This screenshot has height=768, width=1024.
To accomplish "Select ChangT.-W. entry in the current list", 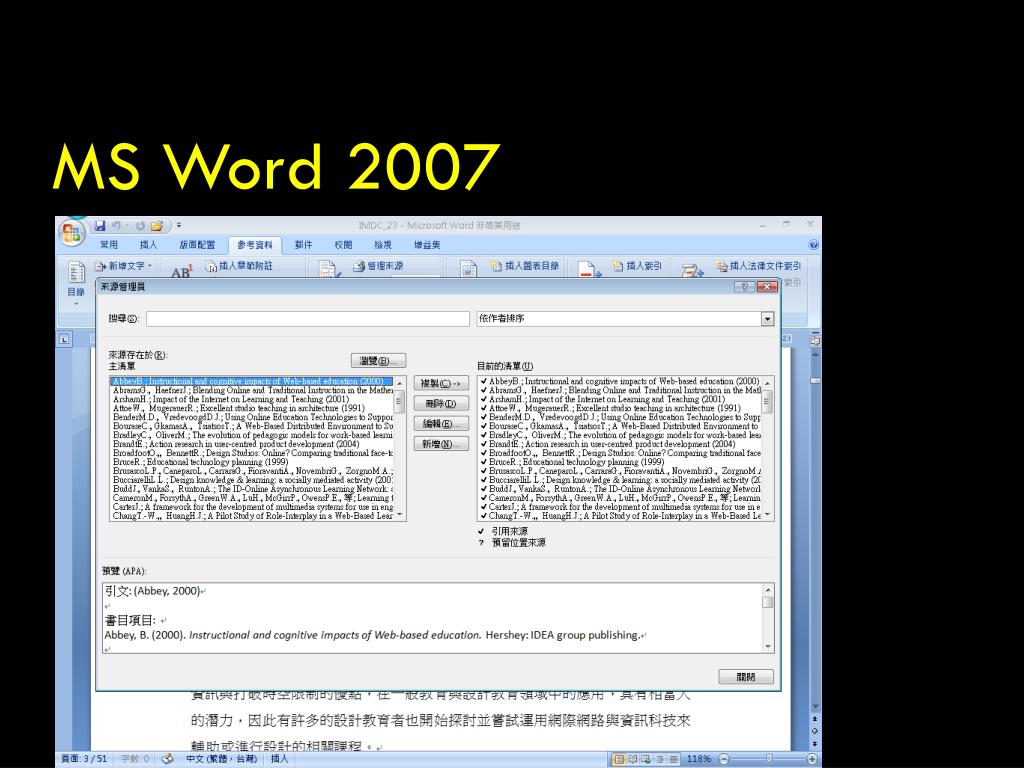I will pyautogui.click(x=620, y=516).
